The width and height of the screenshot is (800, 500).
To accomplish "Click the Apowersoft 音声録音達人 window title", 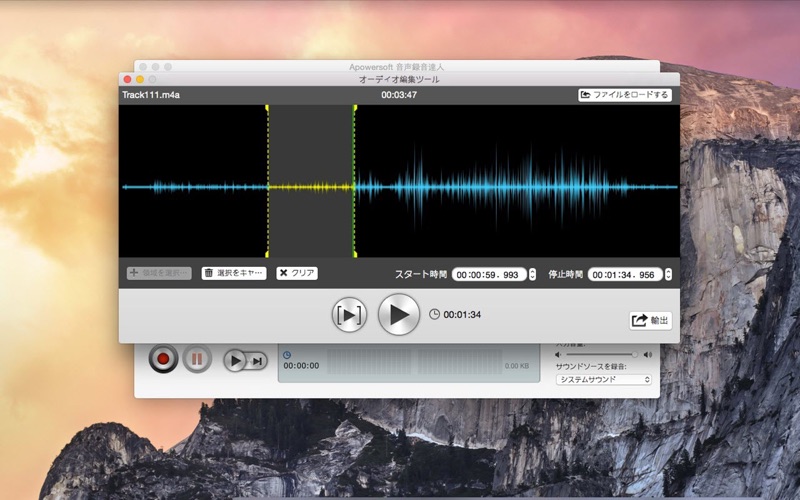I will pos(396,67).
